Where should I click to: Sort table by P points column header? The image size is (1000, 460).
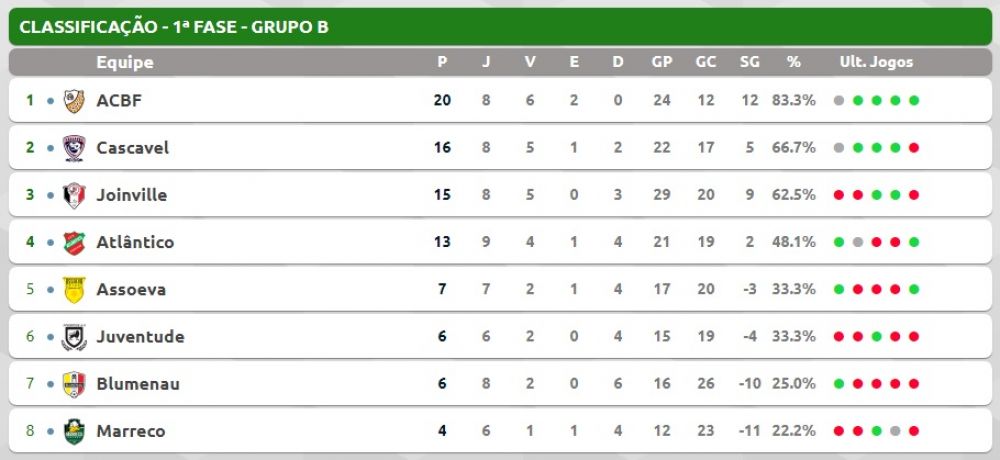click(x=442, y=63)
